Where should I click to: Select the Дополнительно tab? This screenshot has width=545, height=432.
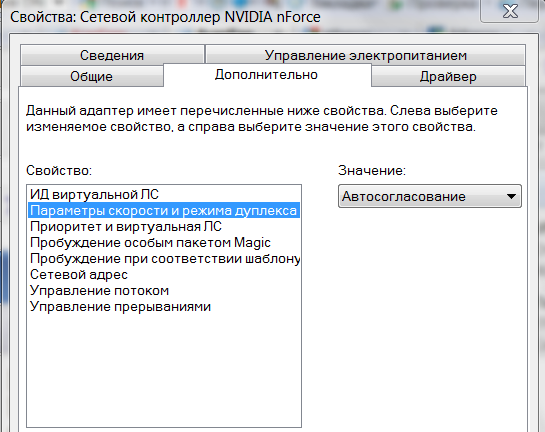(267, 75)
